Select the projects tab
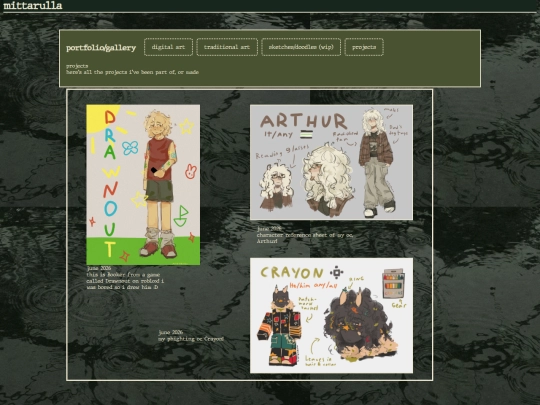The image size is (540, 405). coord(364,47)
